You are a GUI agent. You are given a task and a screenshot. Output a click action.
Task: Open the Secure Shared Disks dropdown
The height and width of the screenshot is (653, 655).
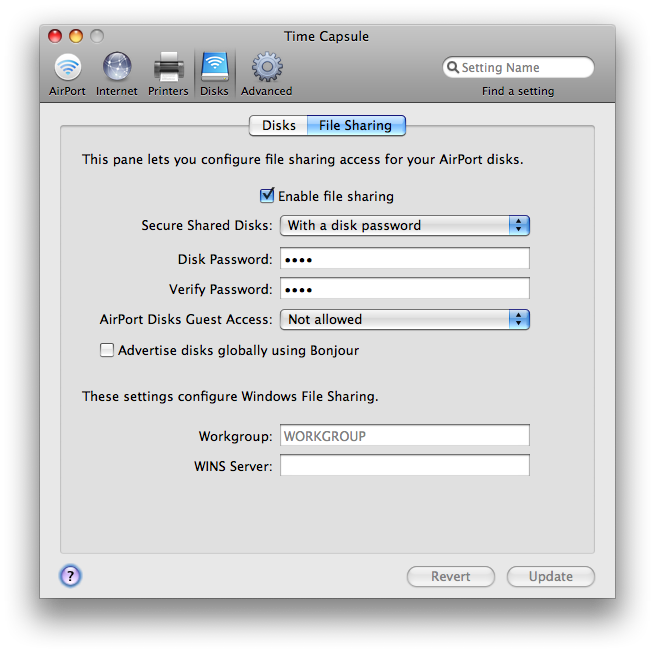[x=405, y=226]
